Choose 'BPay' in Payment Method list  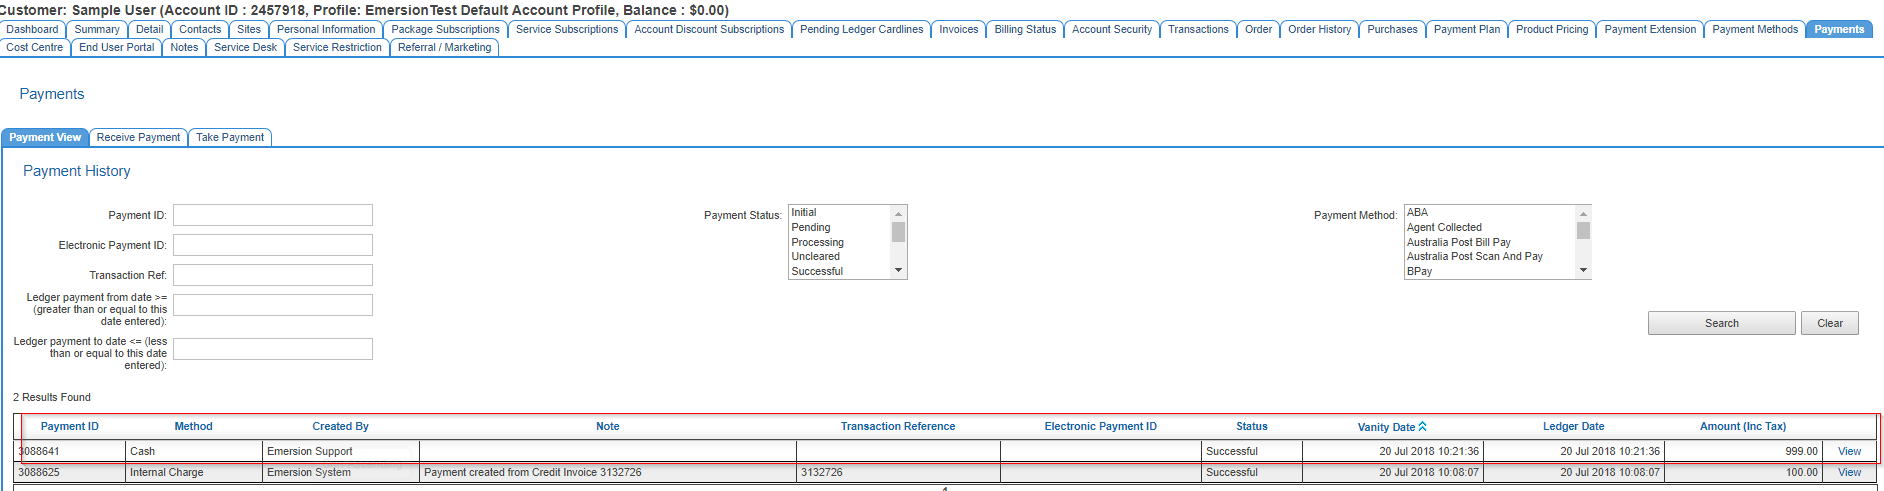1419,272
